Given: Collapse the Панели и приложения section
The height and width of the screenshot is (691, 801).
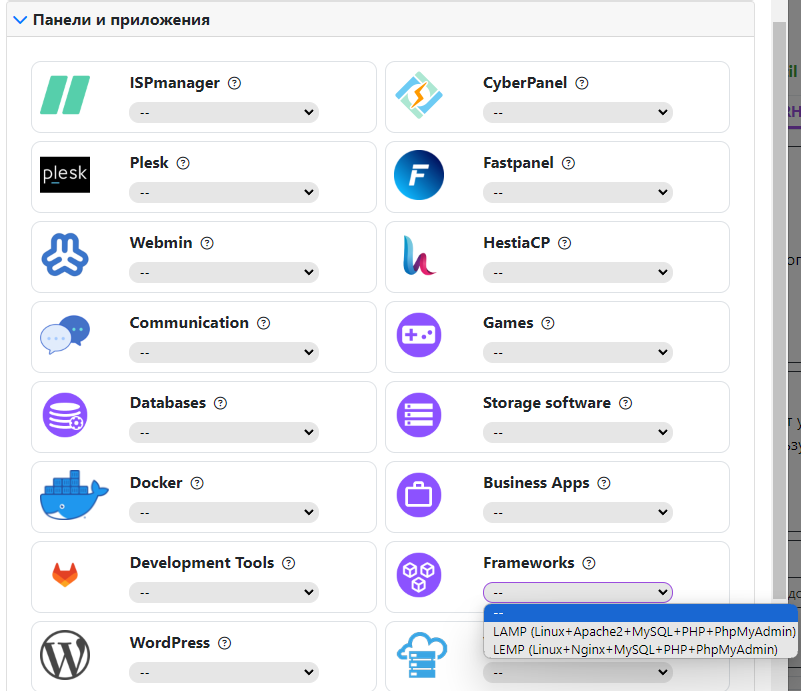Looking at the screenshot, I should 20,20.
